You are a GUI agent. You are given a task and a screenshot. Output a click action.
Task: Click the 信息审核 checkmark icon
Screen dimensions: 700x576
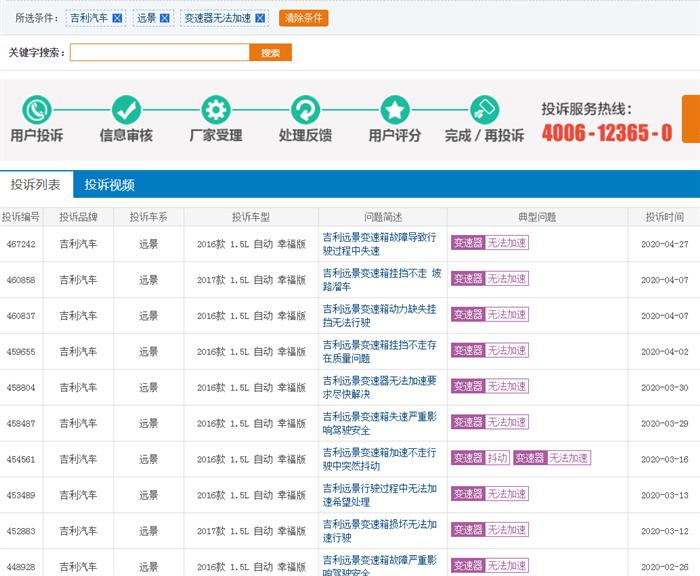126,110
